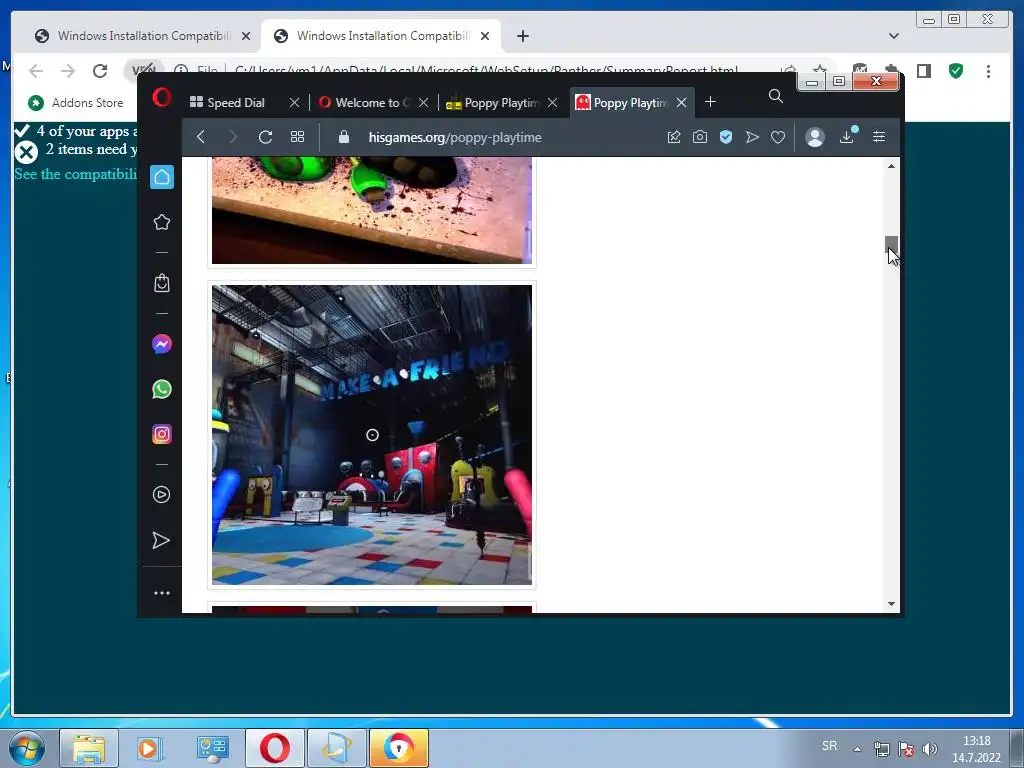1024x768 pixels.
Task: Close first Chrome Windows Installation tab
Action: (x=246, y=36)
